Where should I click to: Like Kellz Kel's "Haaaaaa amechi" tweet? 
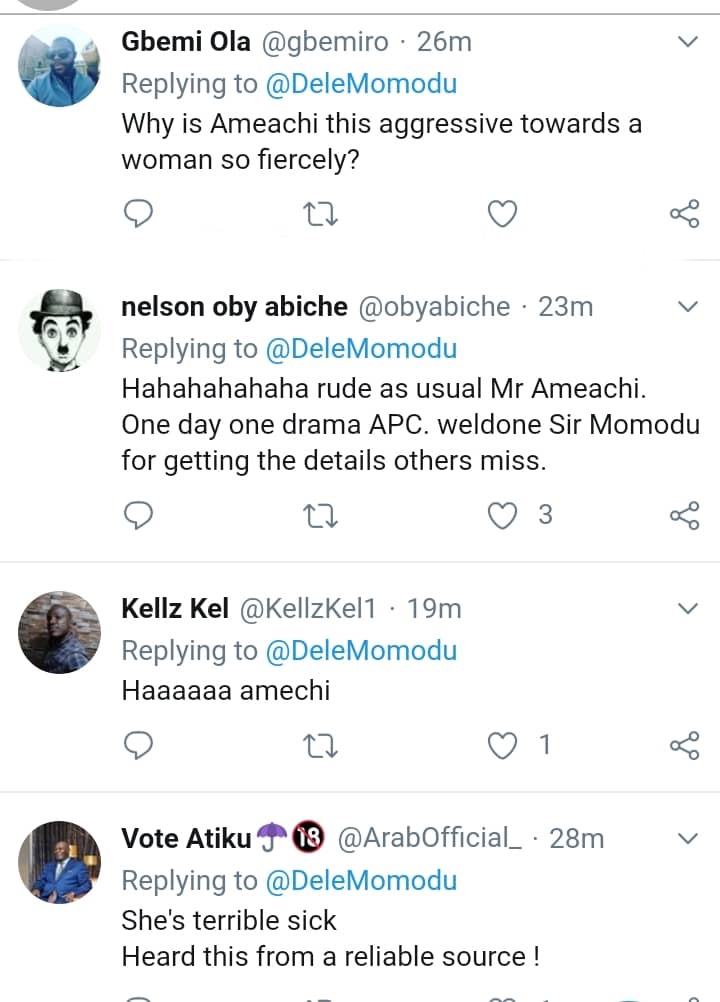point(502,745)
